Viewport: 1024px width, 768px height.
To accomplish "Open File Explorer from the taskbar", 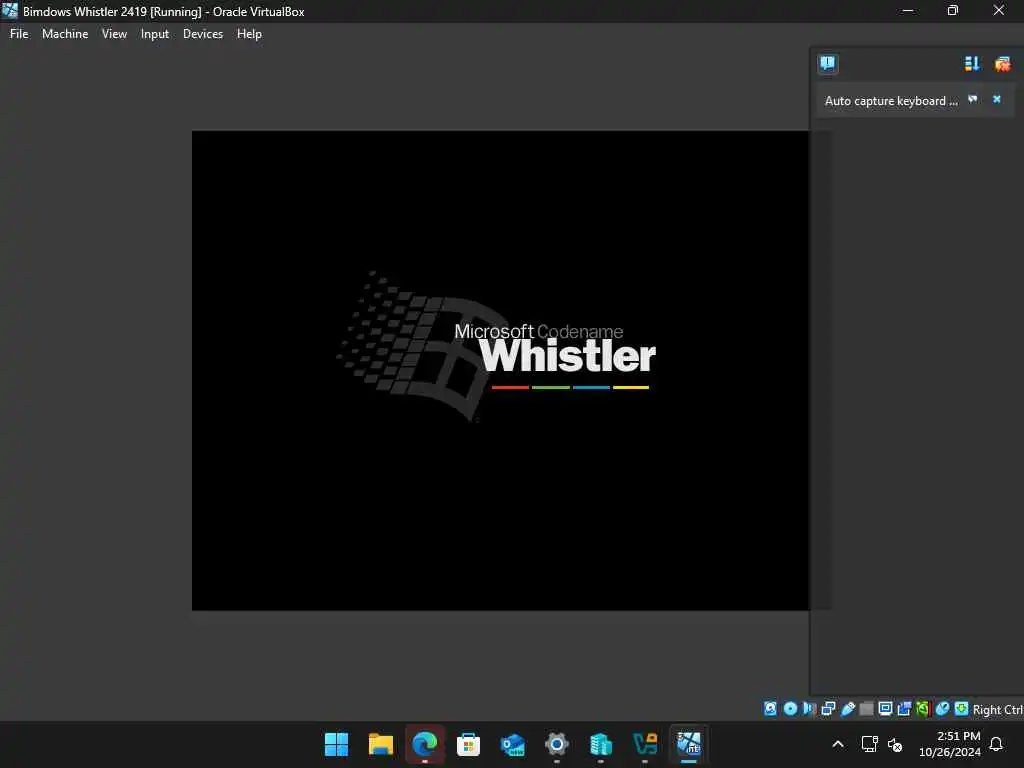I will pyautogui.click(x=381, y=744).
